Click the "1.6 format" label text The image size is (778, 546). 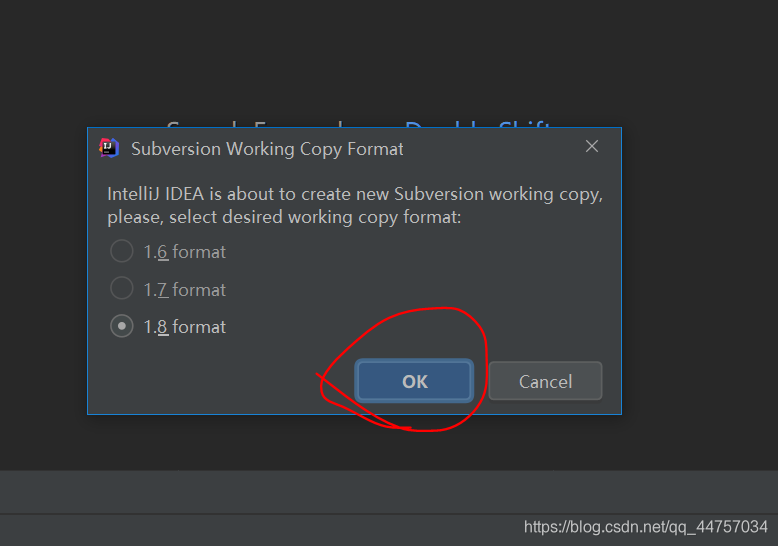[x=185, y=252]
